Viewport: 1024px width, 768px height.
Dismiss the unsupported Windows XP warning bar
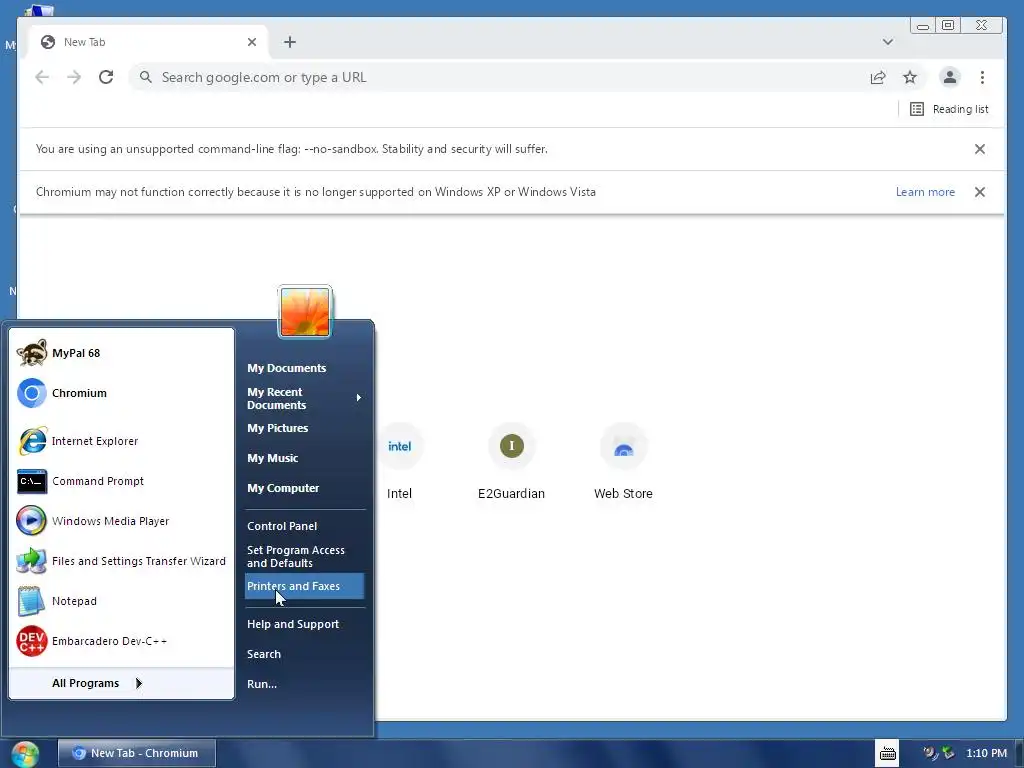980,192
